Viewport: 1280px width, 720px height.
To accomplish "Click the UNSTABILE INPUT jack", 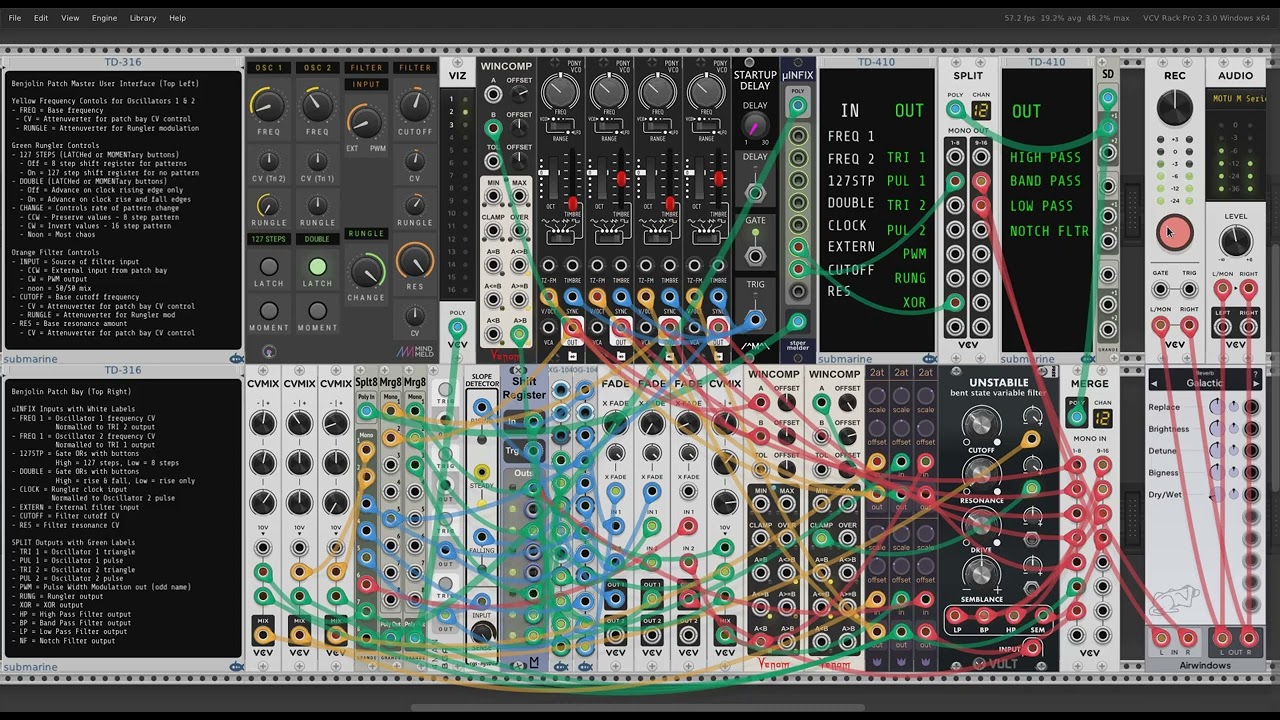I will 1030,648.
